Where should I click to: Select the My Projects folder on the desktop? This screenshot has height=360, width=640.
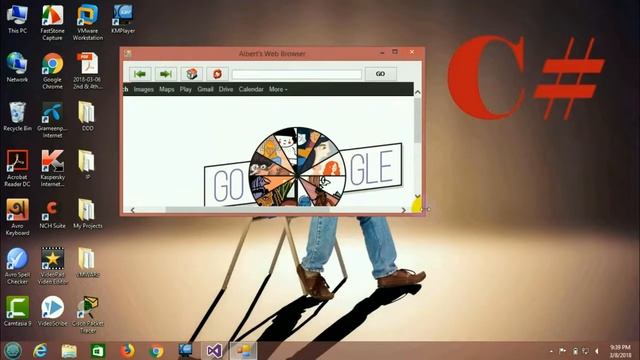(88, 214)
